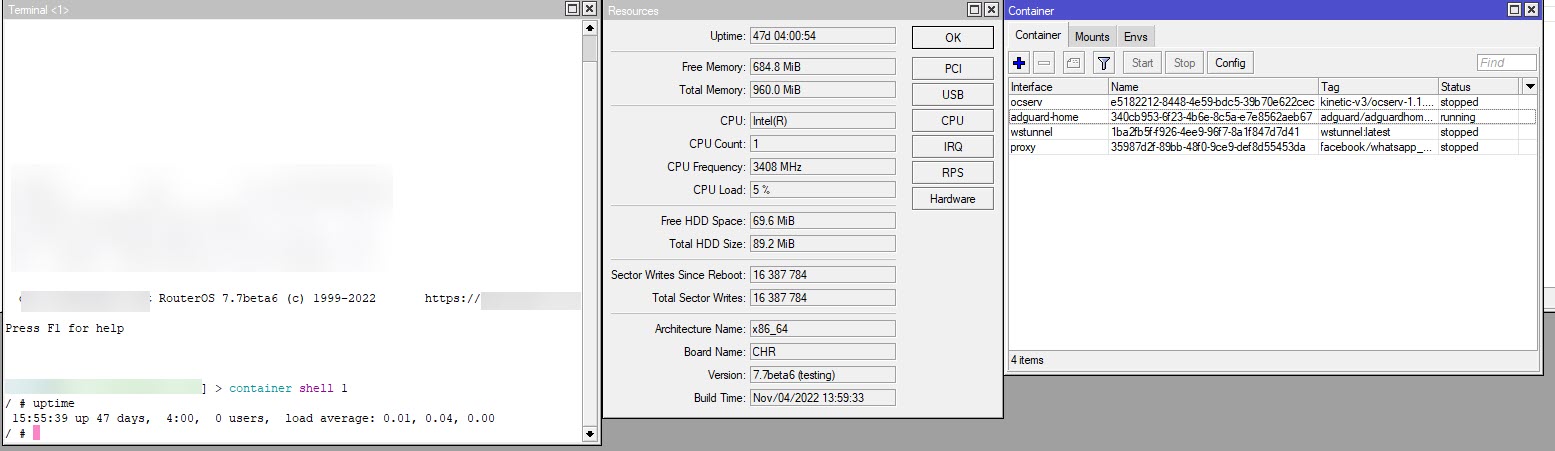
Task: Click the CPU Count value field
Action: point(822,144)
